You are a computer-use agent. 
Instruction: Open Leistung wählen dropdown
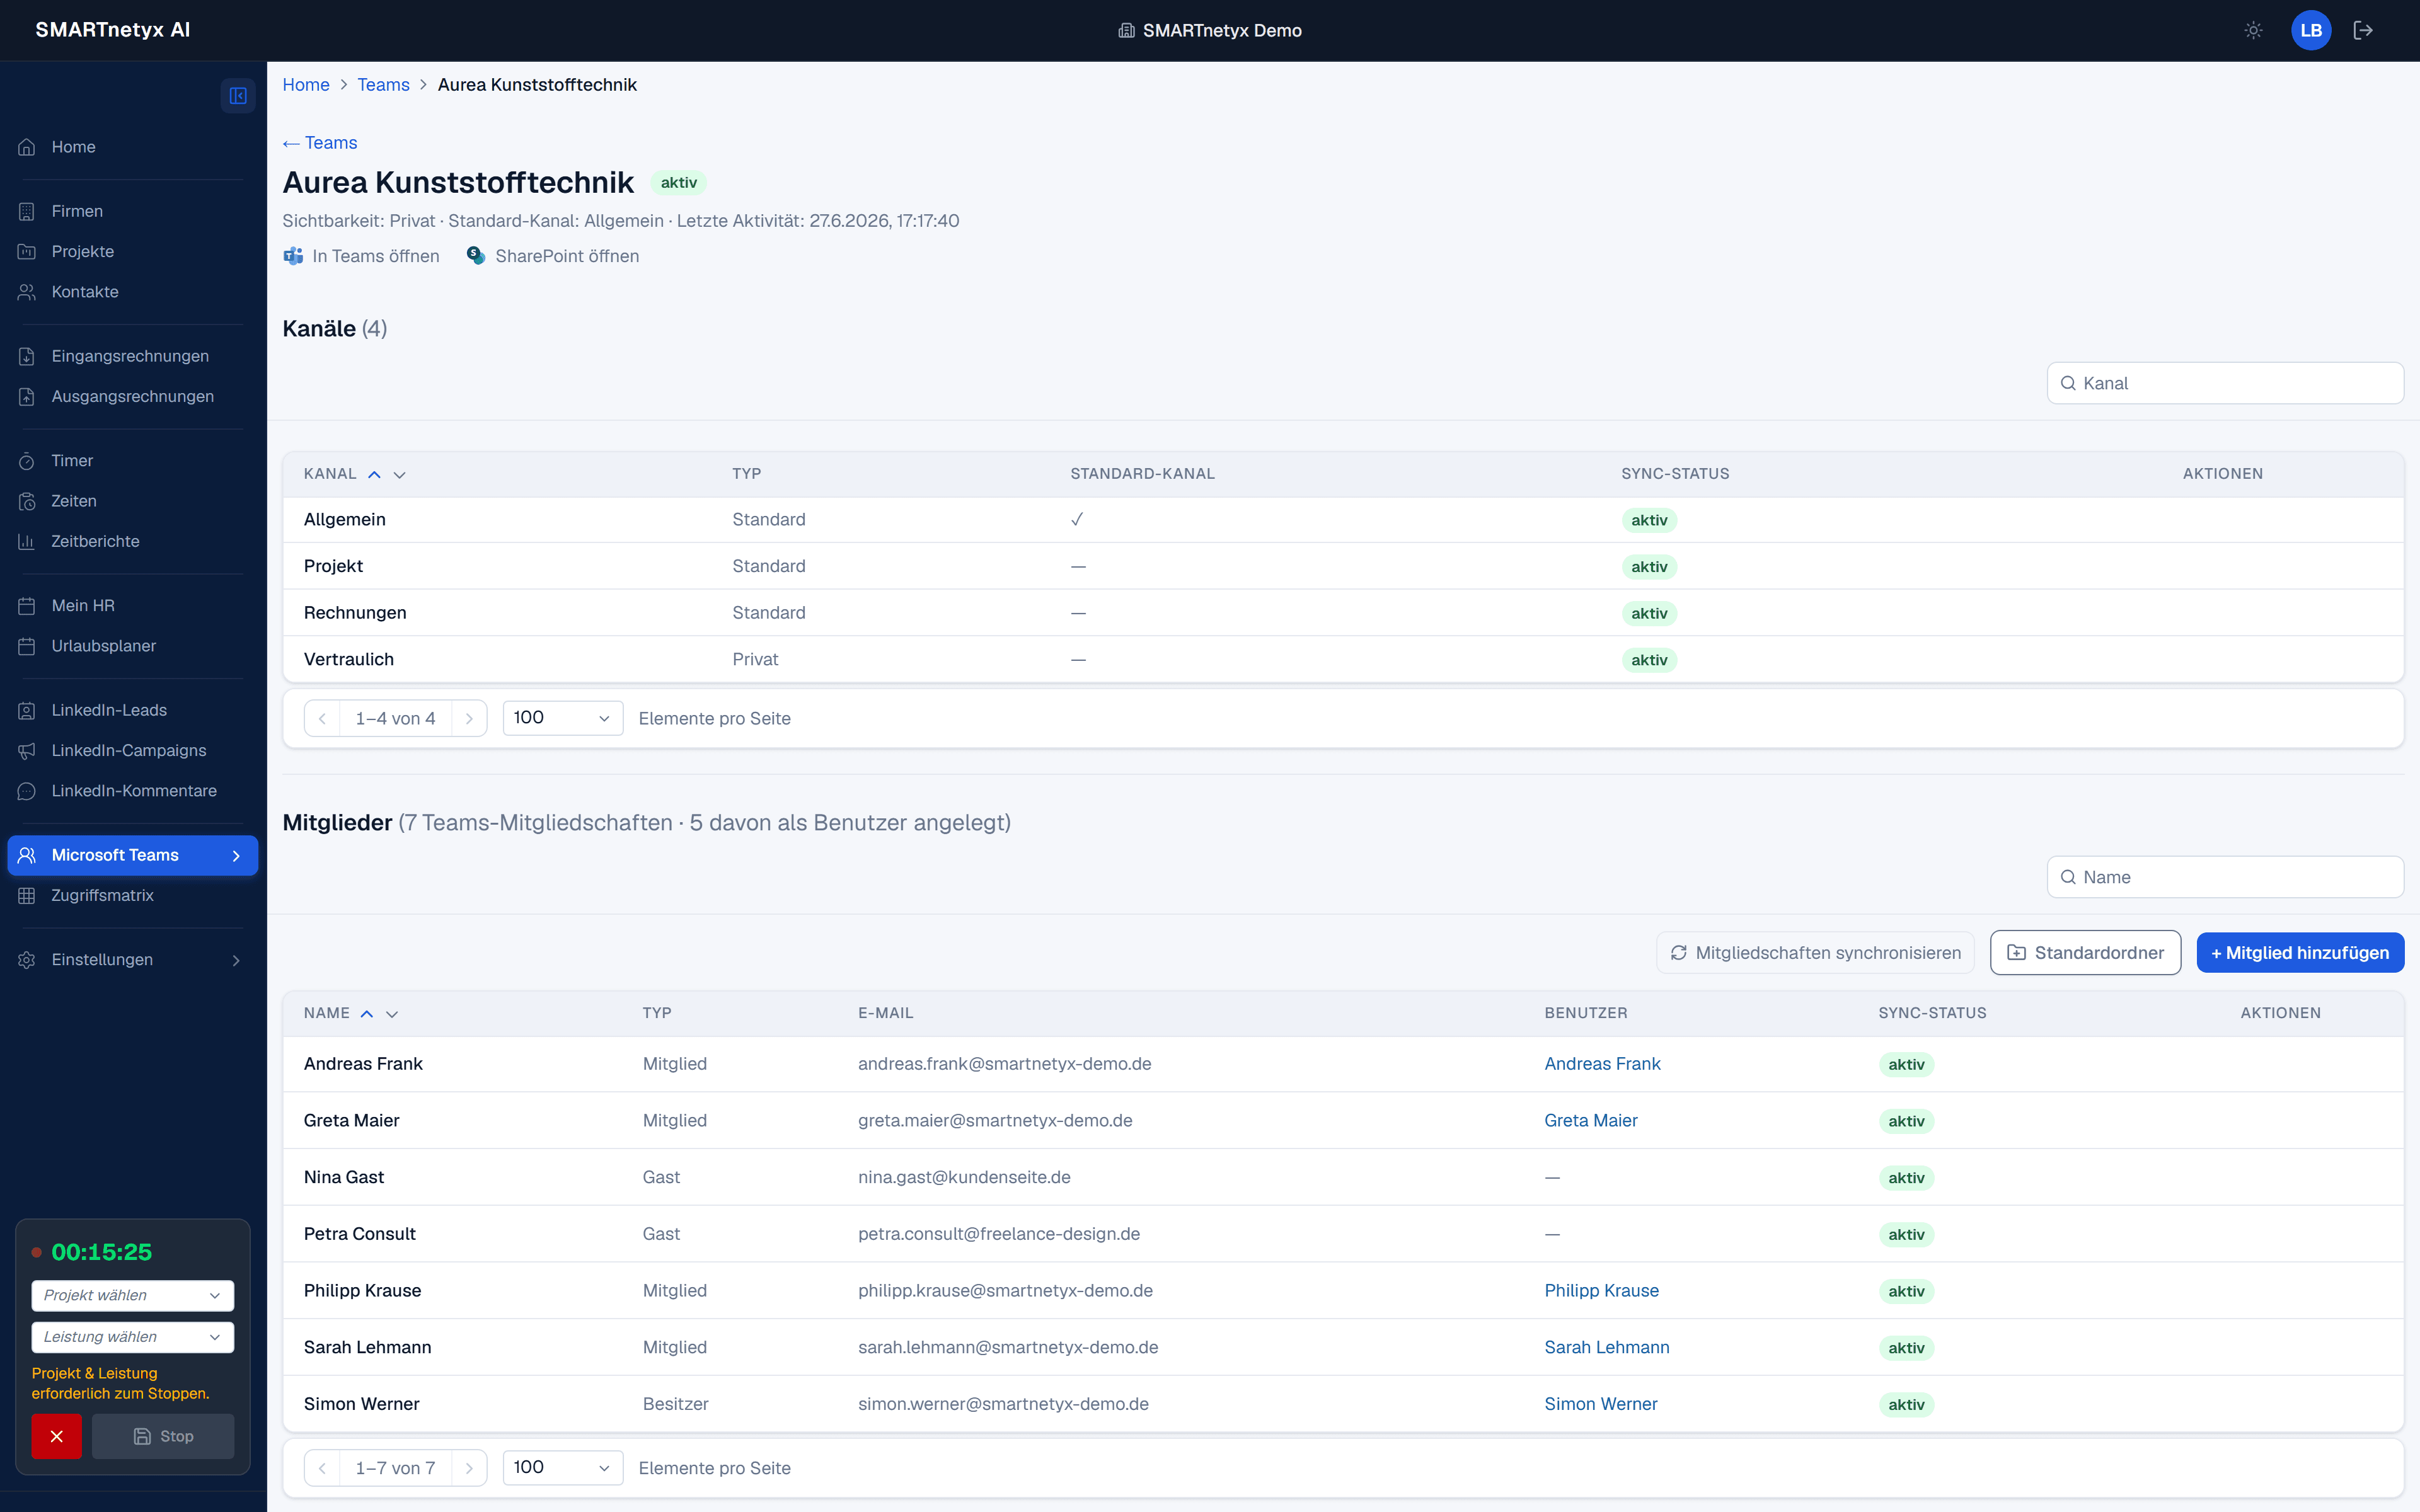click(133, 1337)
